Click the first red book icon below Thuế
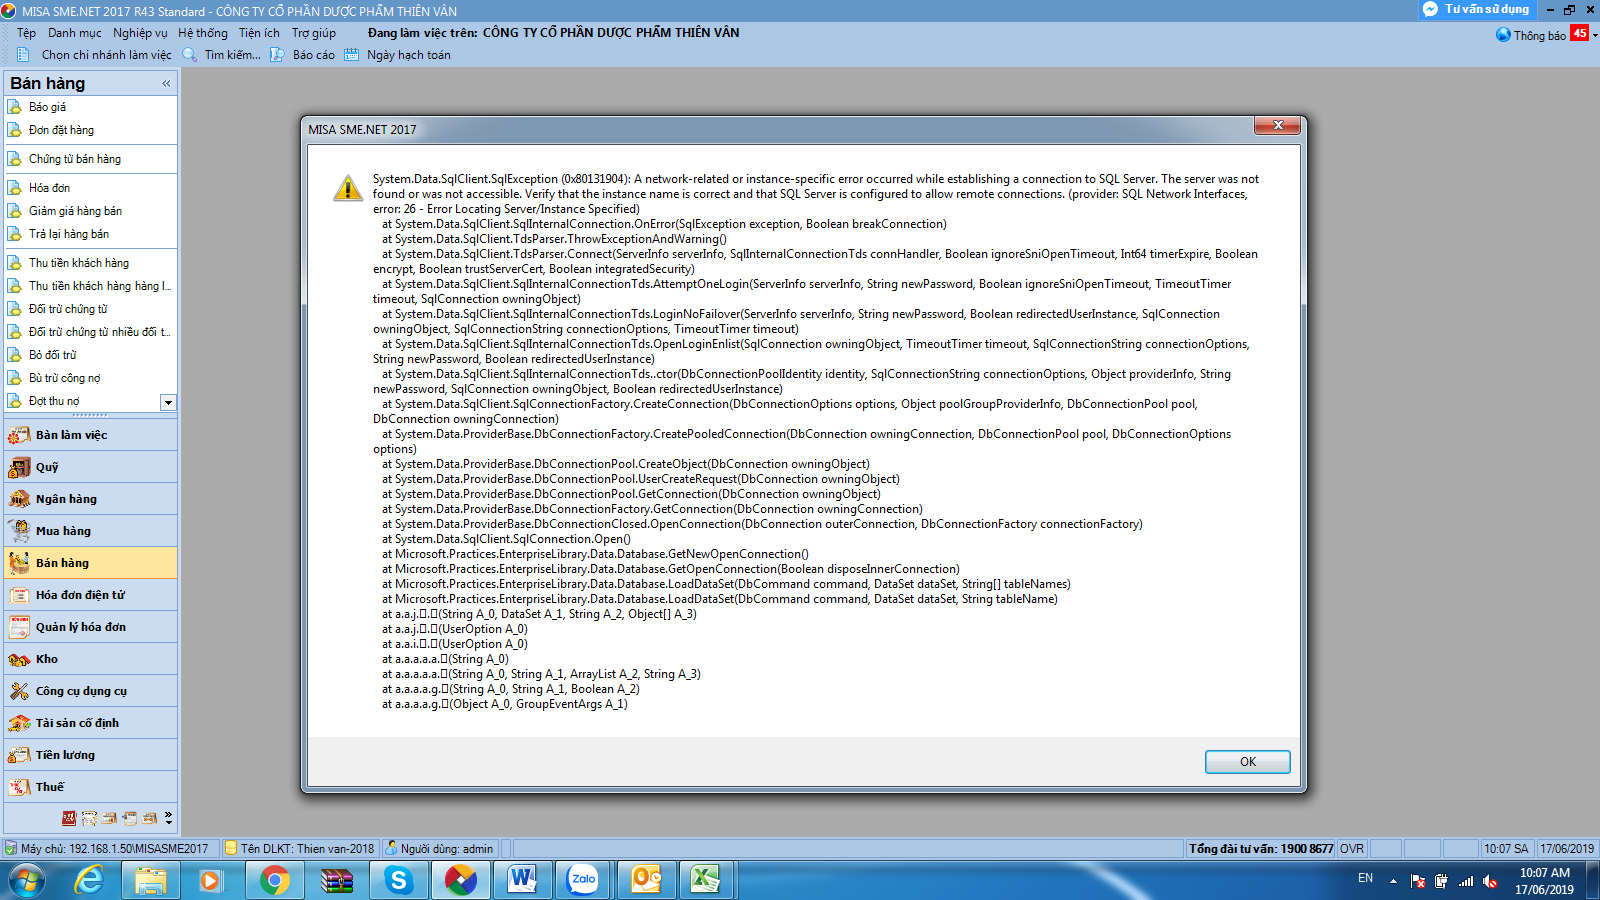Image resolution: width=1600 pixels, height=900 pixels. click(69, 818)
